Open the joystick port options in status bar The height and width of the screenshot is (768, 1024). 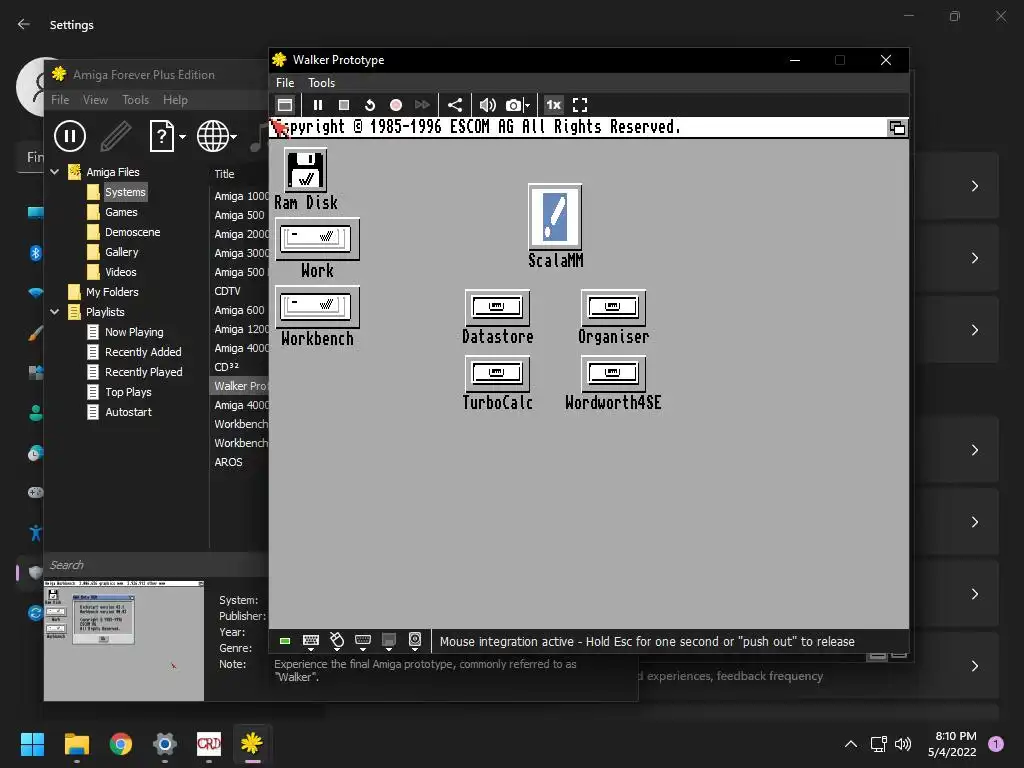coord(363,641)
